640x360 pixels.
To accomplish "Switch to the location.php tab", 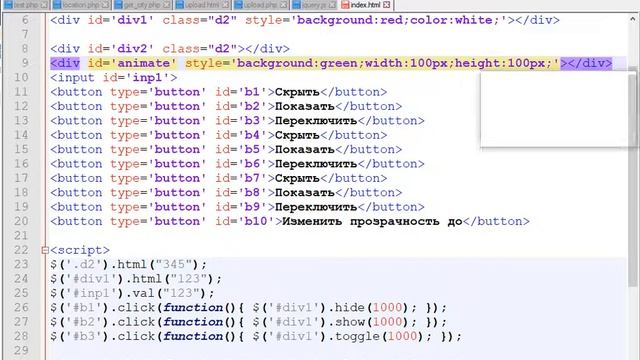I will pyautogui.click(x=81, y=5).
